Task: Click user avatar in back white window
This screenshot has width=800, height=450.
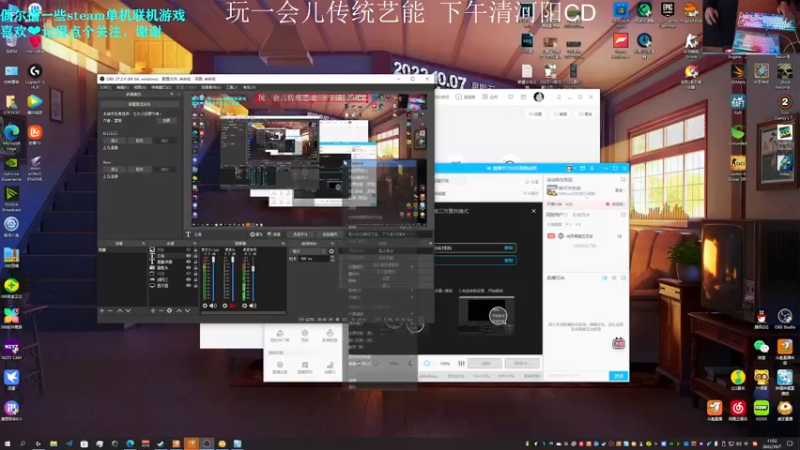Action: click(x=539, y=97)
